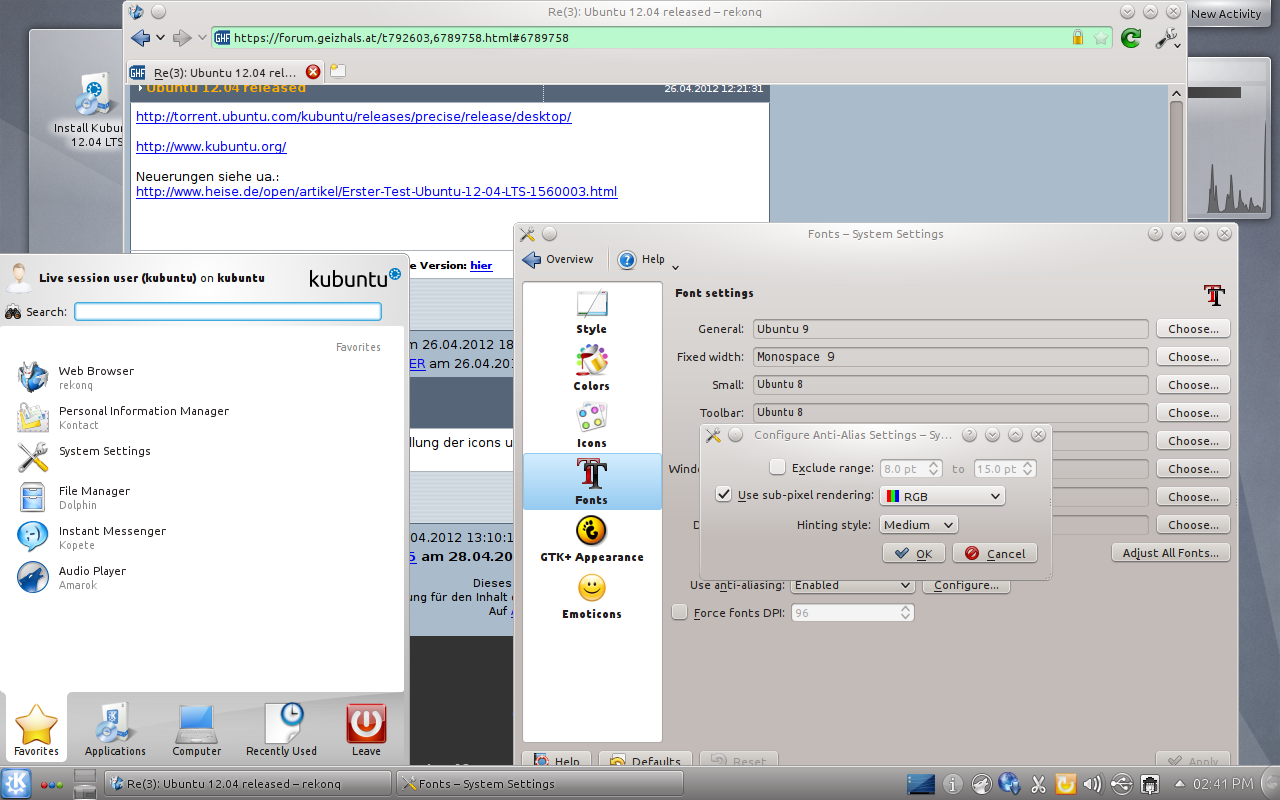Viewport: 1280px width, 800px height.
Task: Open the activities three-dots icon in panel
Action: click(x=52, y=785)
